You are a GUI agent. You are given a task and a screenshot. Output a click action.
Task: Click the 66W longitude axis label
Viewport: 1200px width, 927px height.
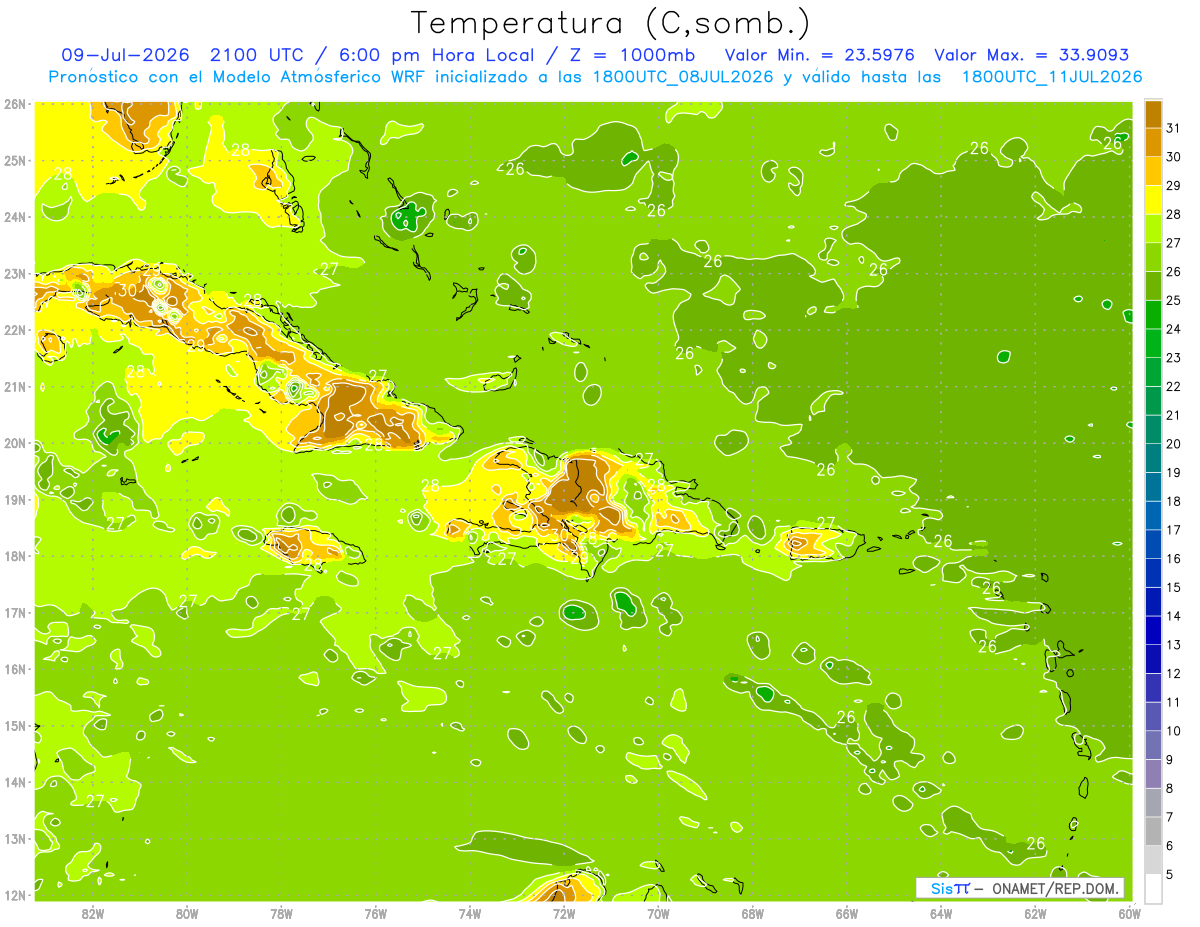[x=847, y=913]
